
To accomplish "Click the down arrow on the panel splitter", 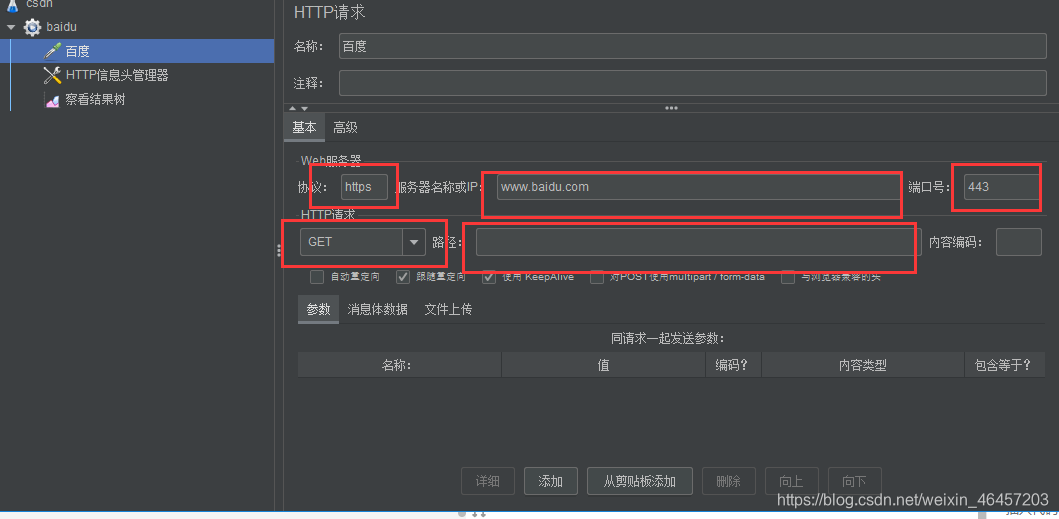I will pyautogui.click(x=304, y=108).
